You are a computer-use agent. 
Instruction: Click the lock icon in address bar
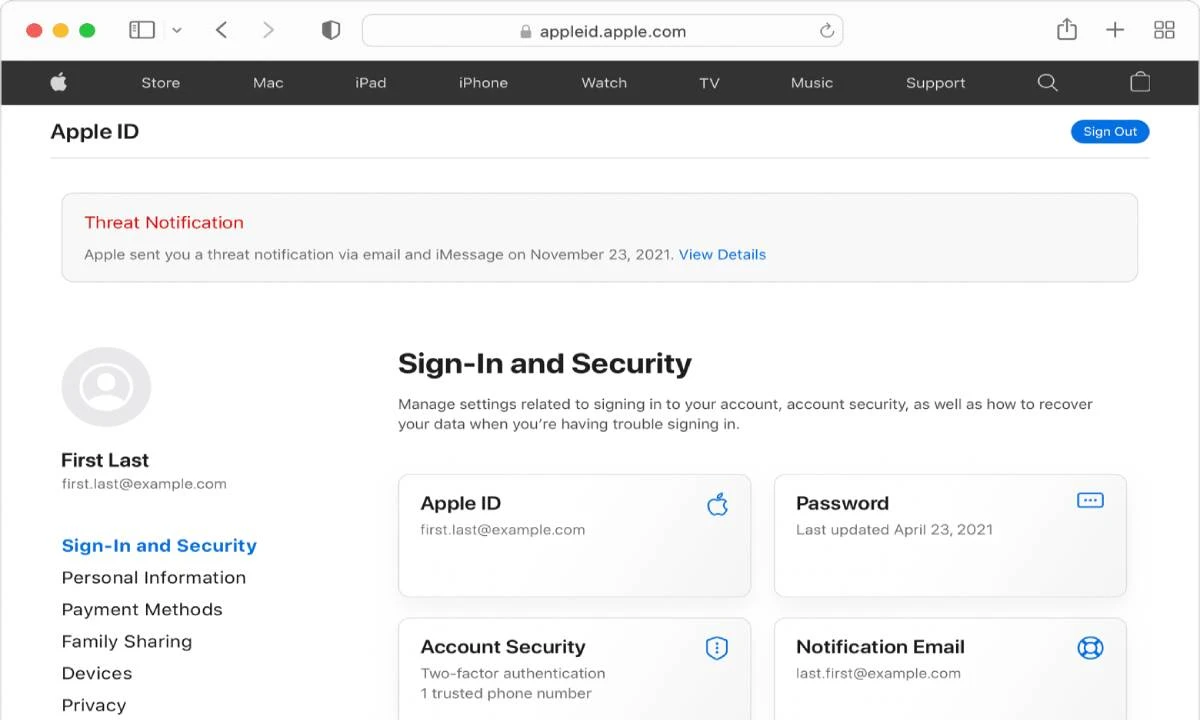[x=526, y=31]
